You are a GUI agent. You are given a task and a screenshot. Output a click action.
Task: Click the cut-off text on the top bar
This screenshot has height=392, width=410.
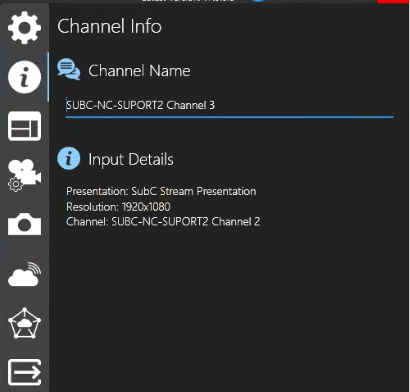point(188,1)
